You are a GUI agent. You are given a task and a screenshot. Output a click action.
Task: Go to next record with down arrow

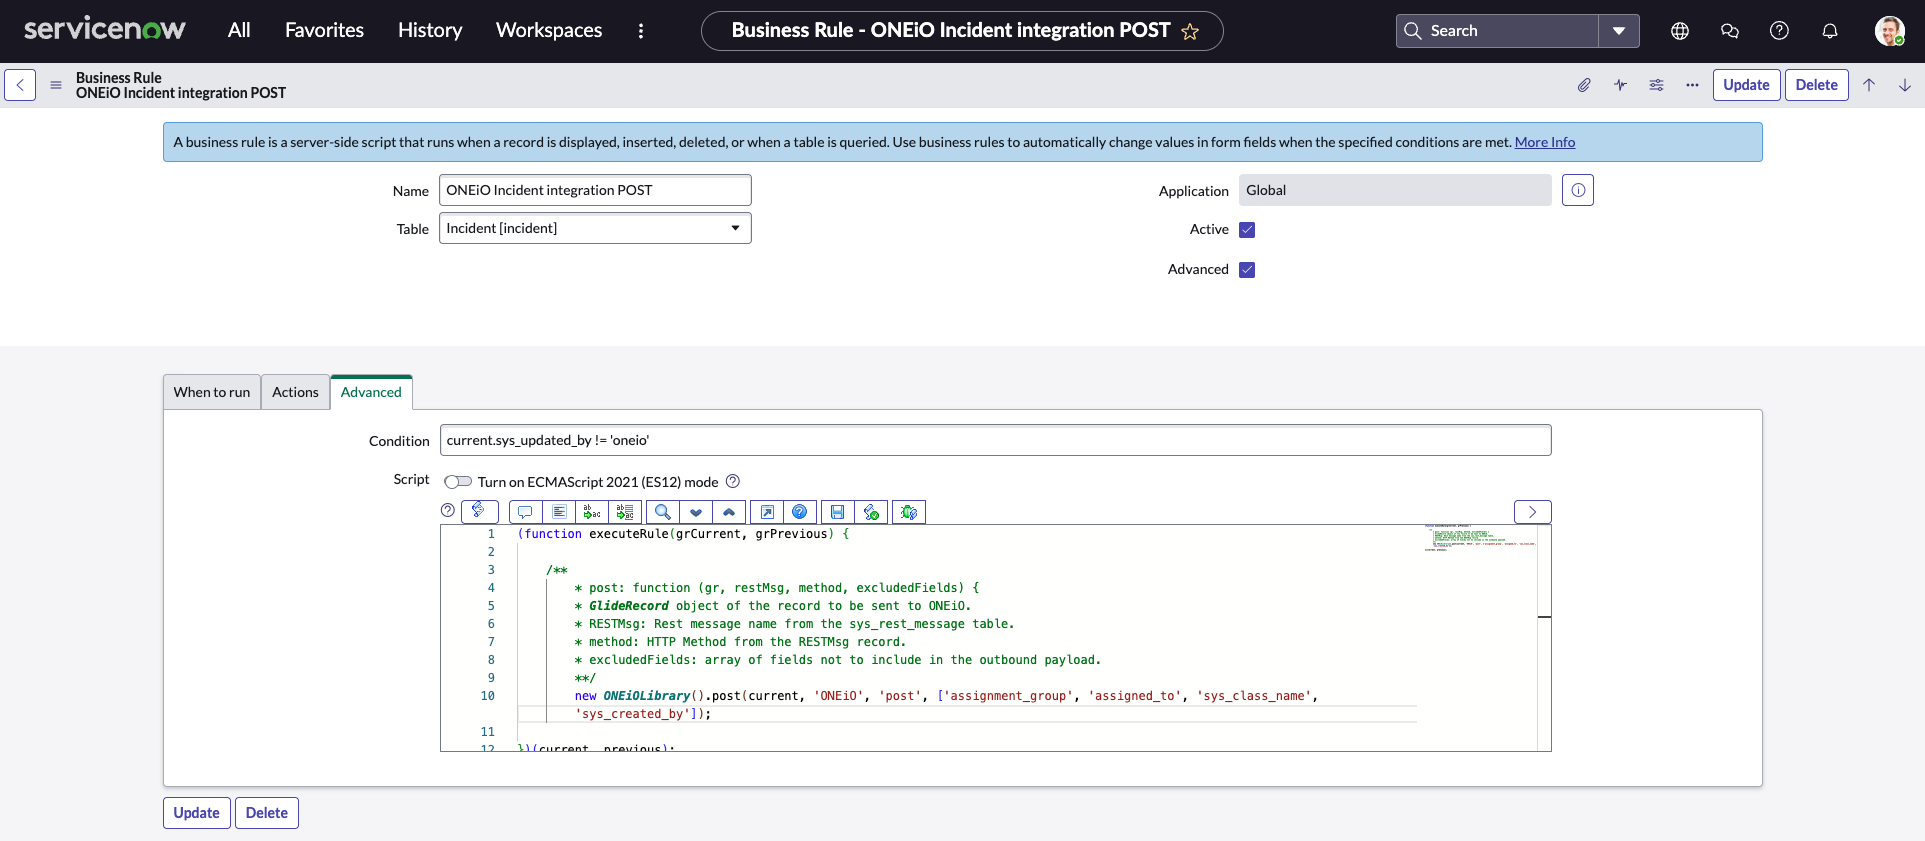(1905, 85)
